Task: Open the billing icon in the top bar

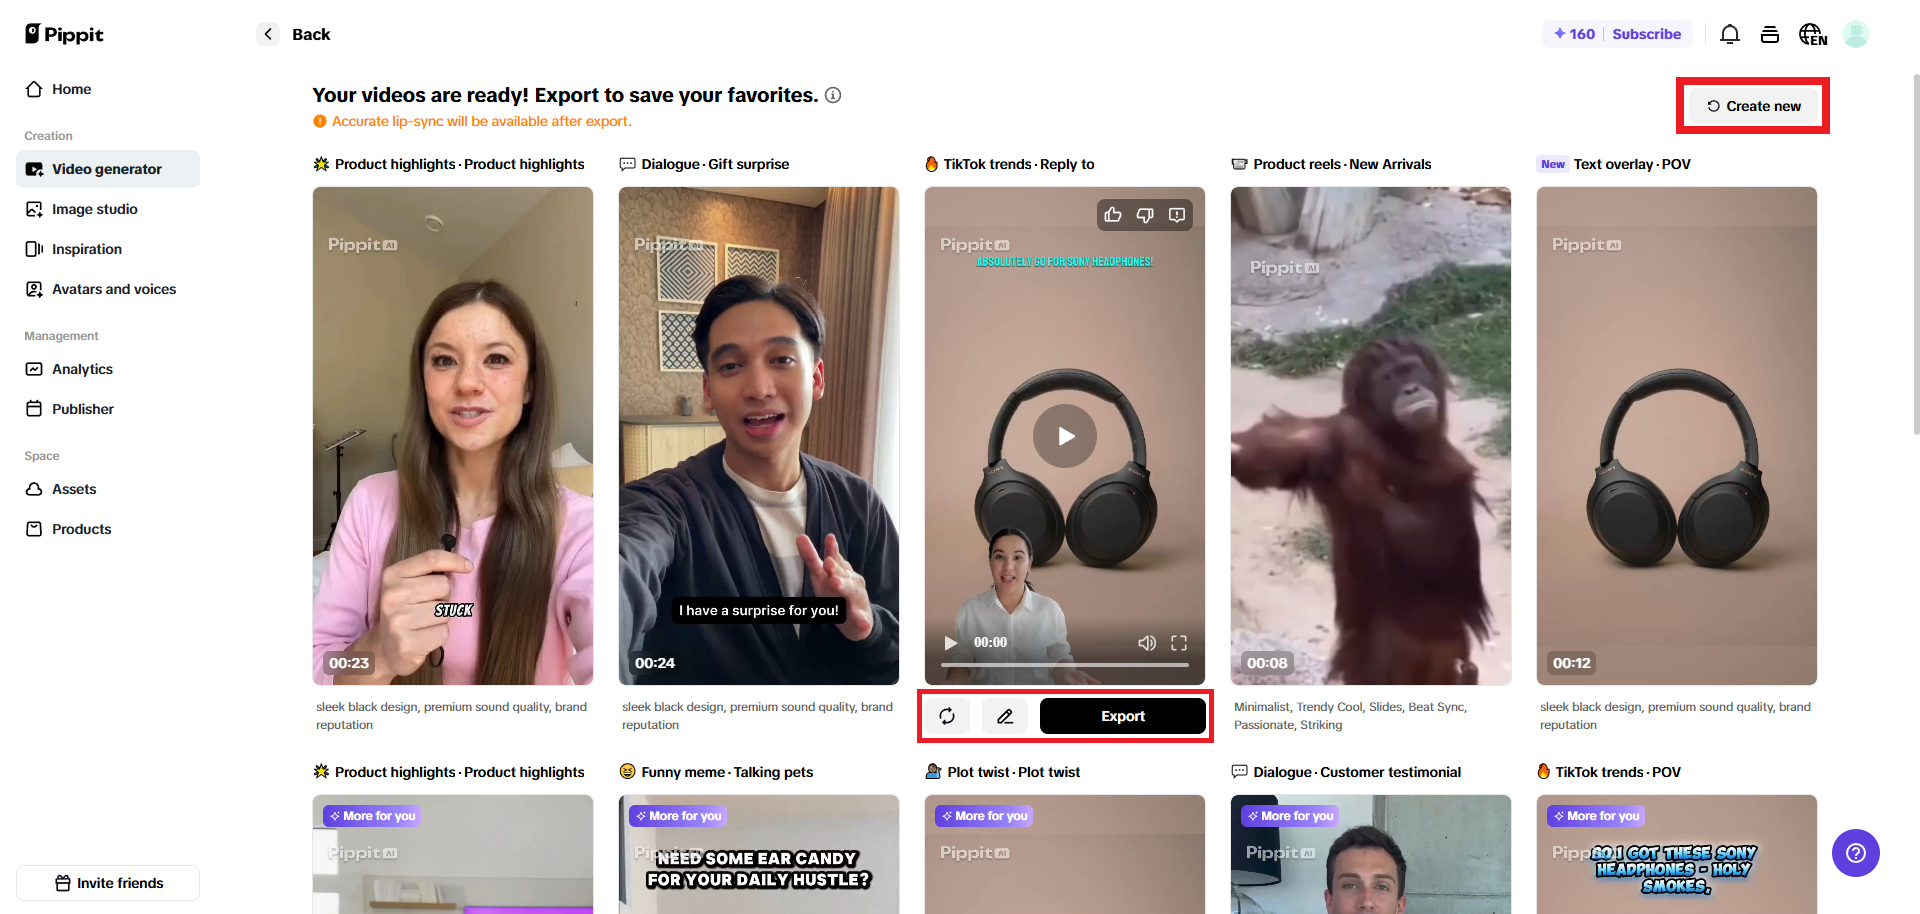Action: pos(1770,33)
